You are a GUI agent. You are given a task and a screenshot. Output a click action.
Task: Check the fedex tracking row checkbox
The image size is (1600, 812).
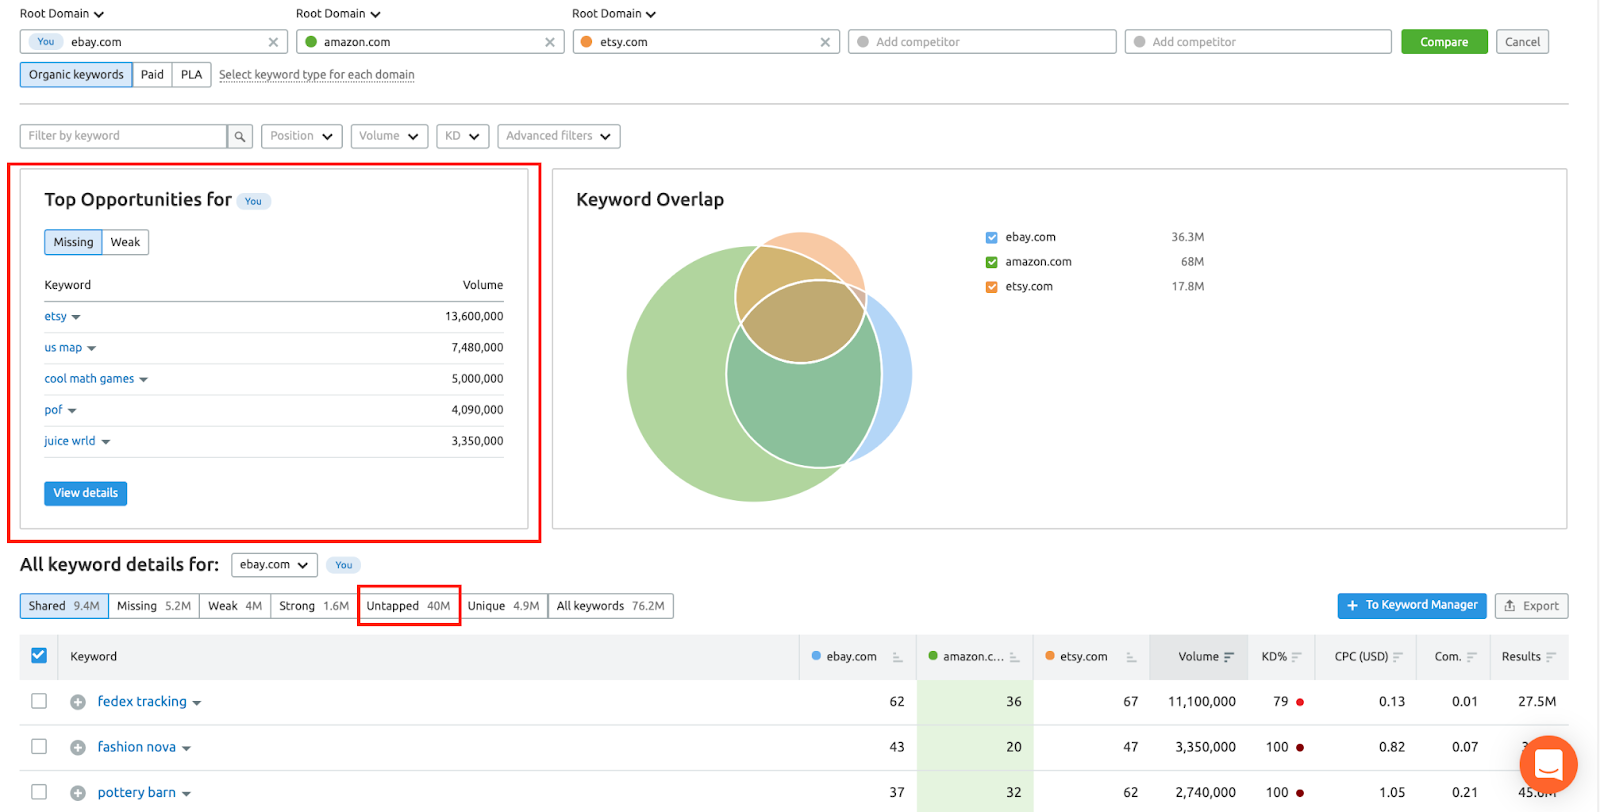click(x=39, y=701)
